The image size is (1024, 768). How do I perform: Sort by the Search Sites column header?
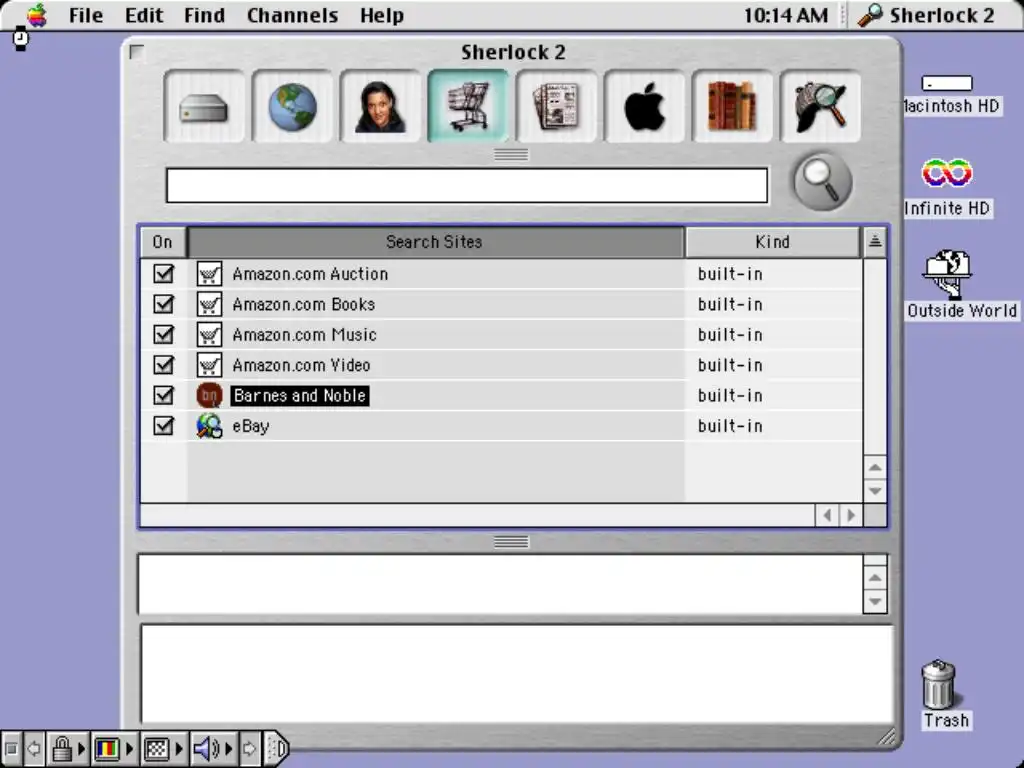(435, 242)
